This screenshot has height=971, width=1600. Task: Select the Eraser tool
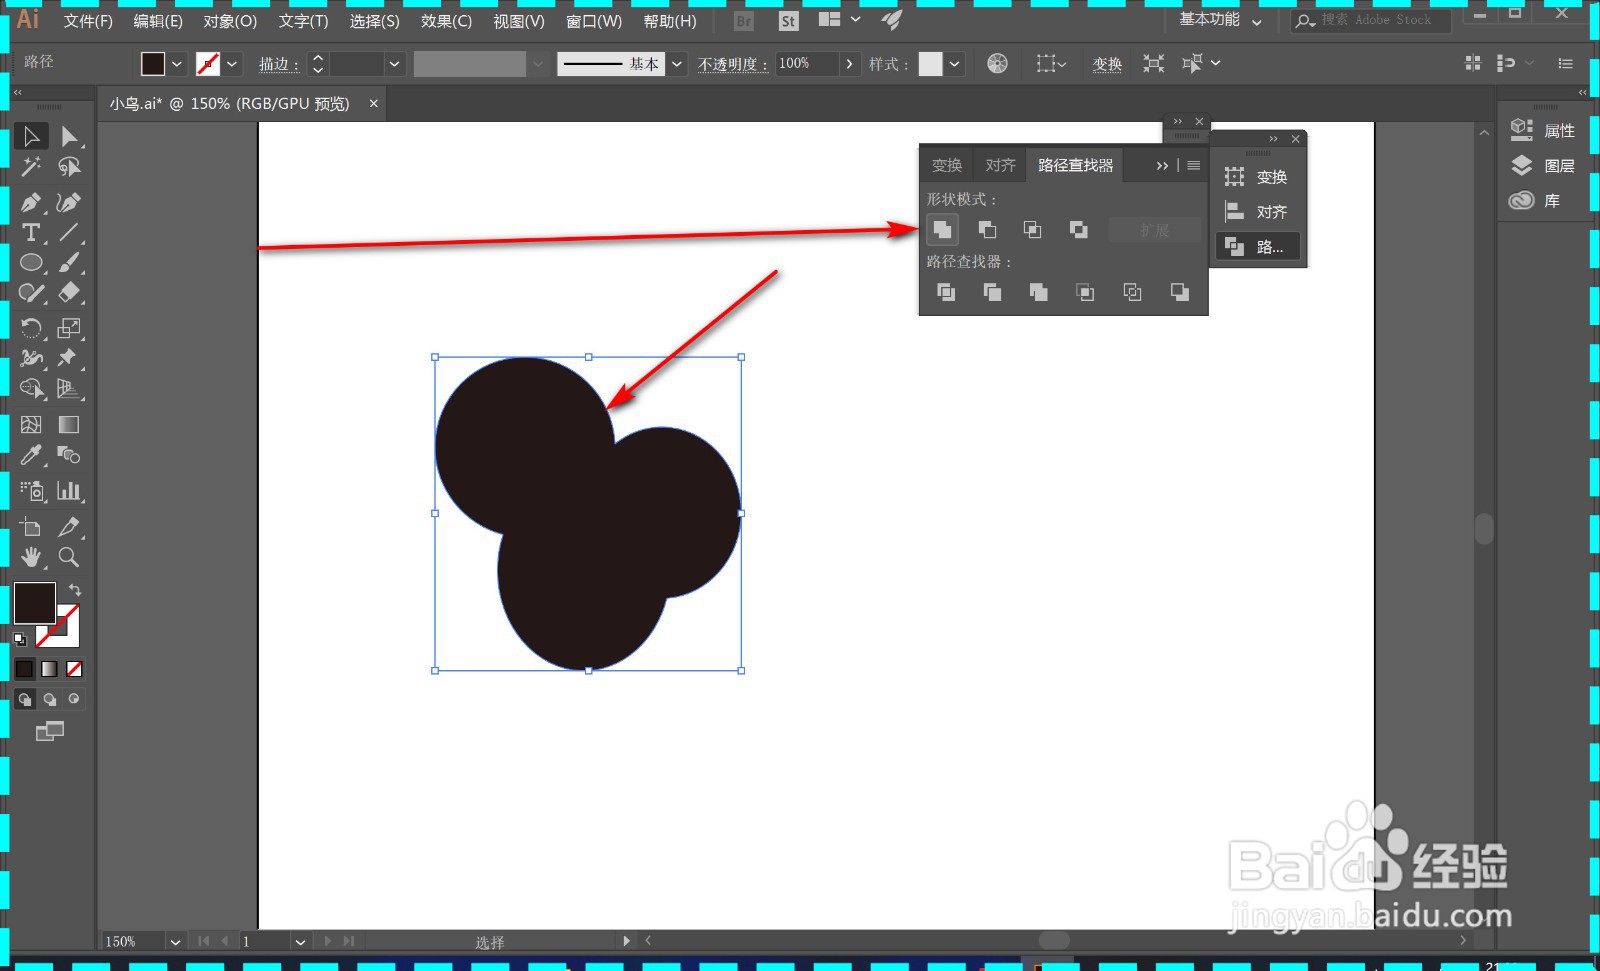[x=69, y=293]
